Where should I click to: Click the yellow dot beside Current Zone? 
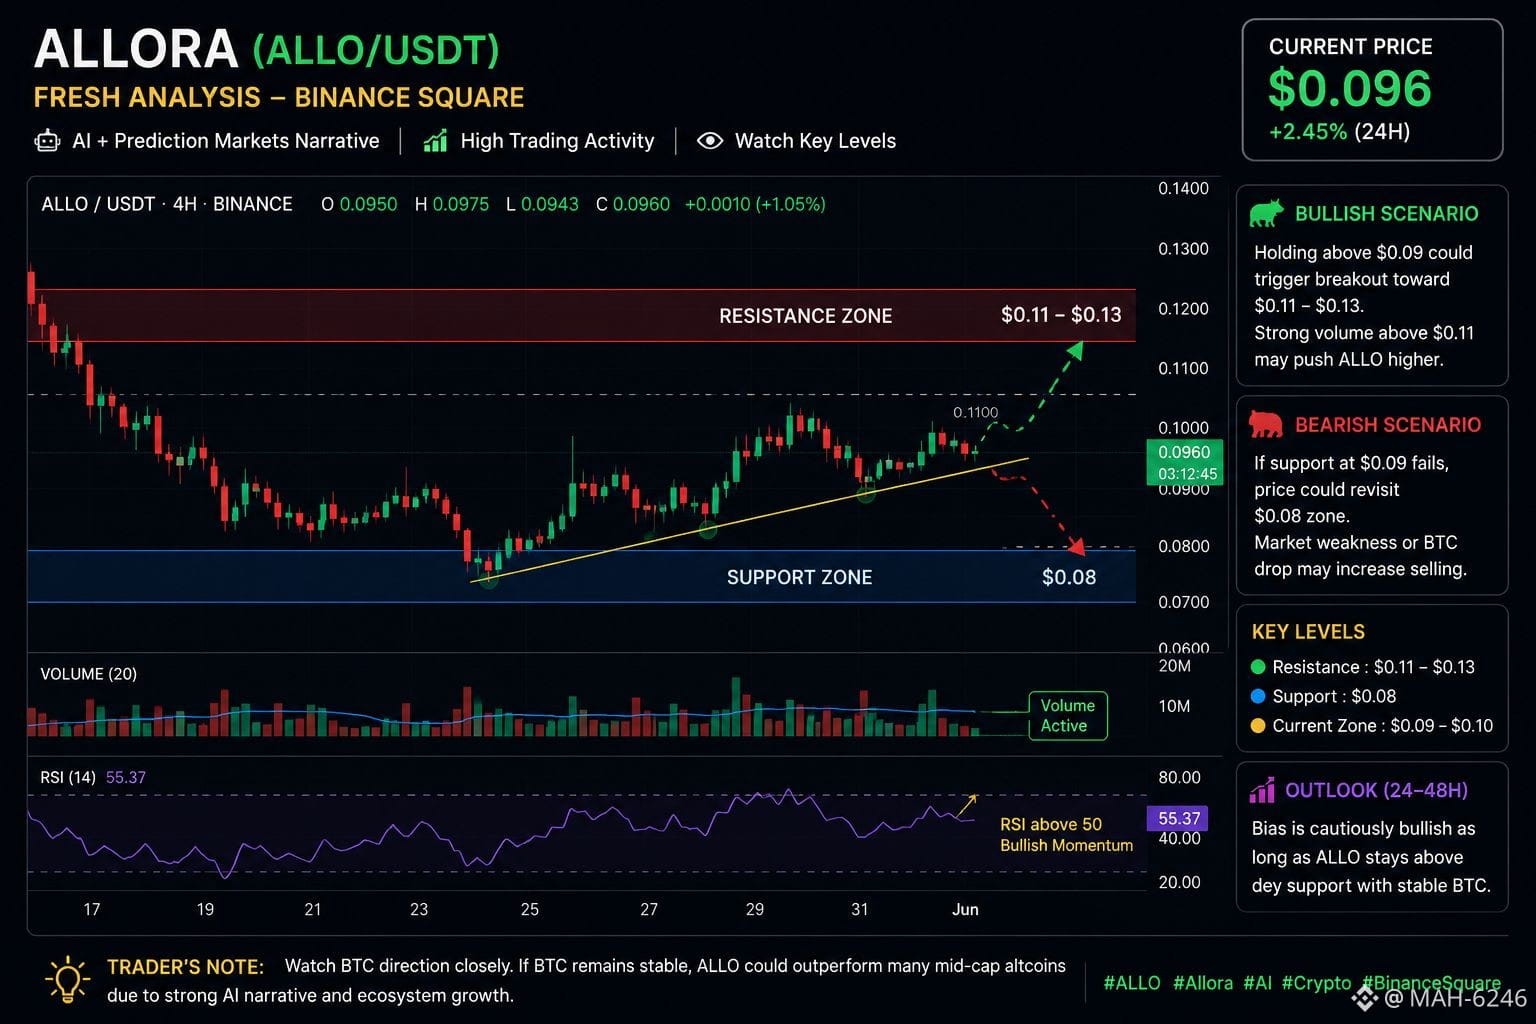1258,726
